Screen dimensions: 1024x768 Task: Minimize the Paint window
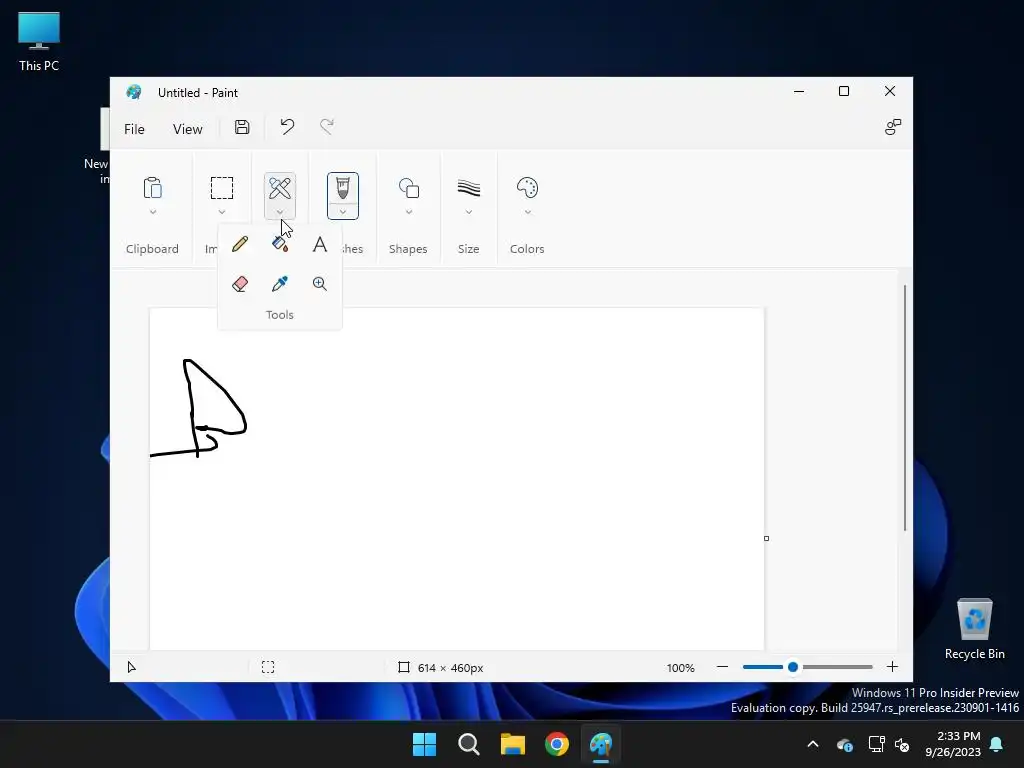[x=799, y=91]
